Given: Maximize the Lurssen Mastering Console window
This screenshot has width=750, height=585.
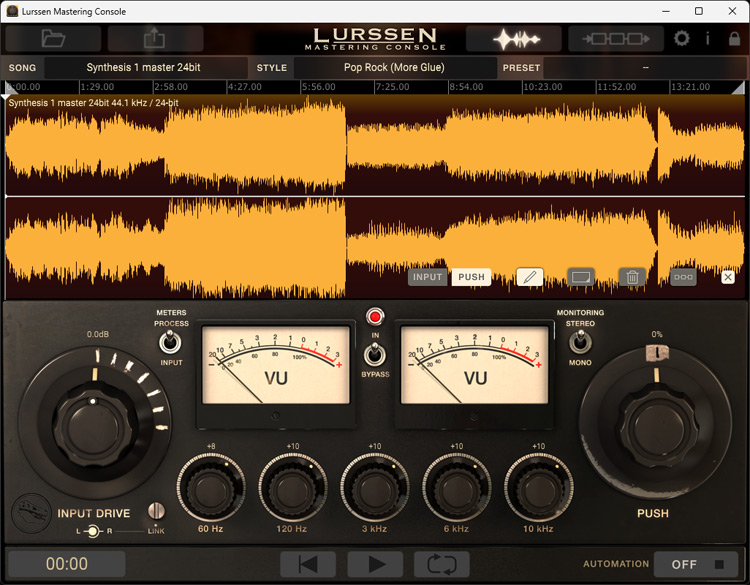Looking at the screenshot, I should point(699,11).
